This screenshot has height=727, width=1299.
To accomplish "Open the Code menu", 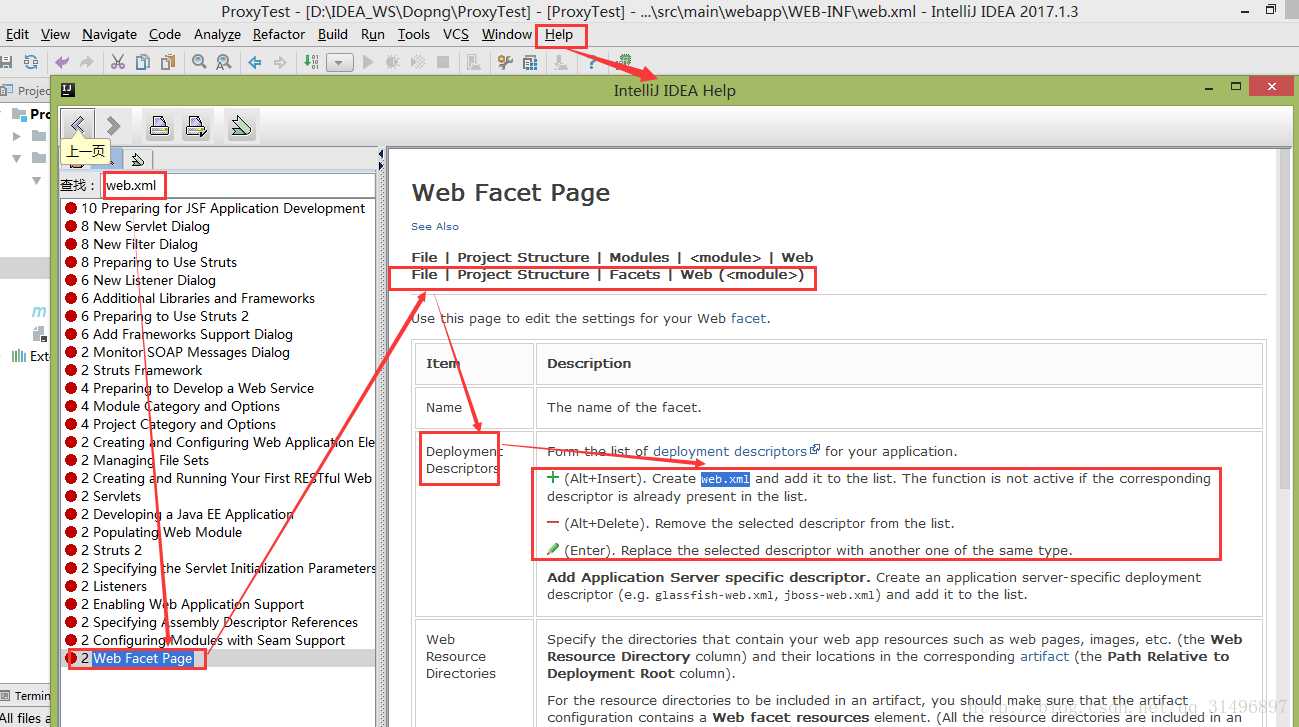I will (x=165, y=34).
